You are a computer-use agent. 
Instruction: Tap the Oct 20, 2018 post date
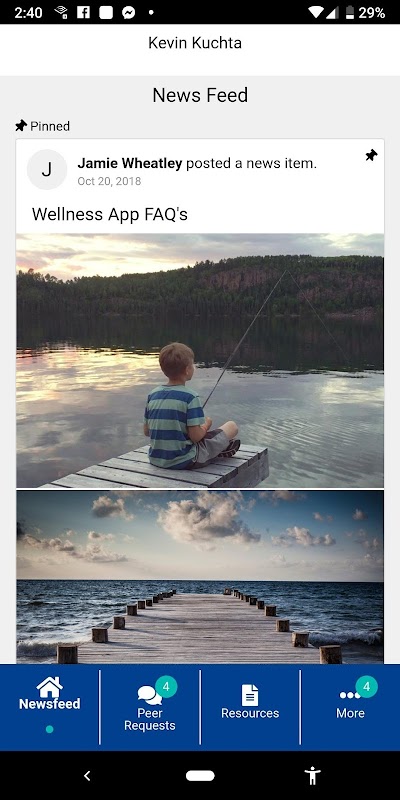[109, 181]
